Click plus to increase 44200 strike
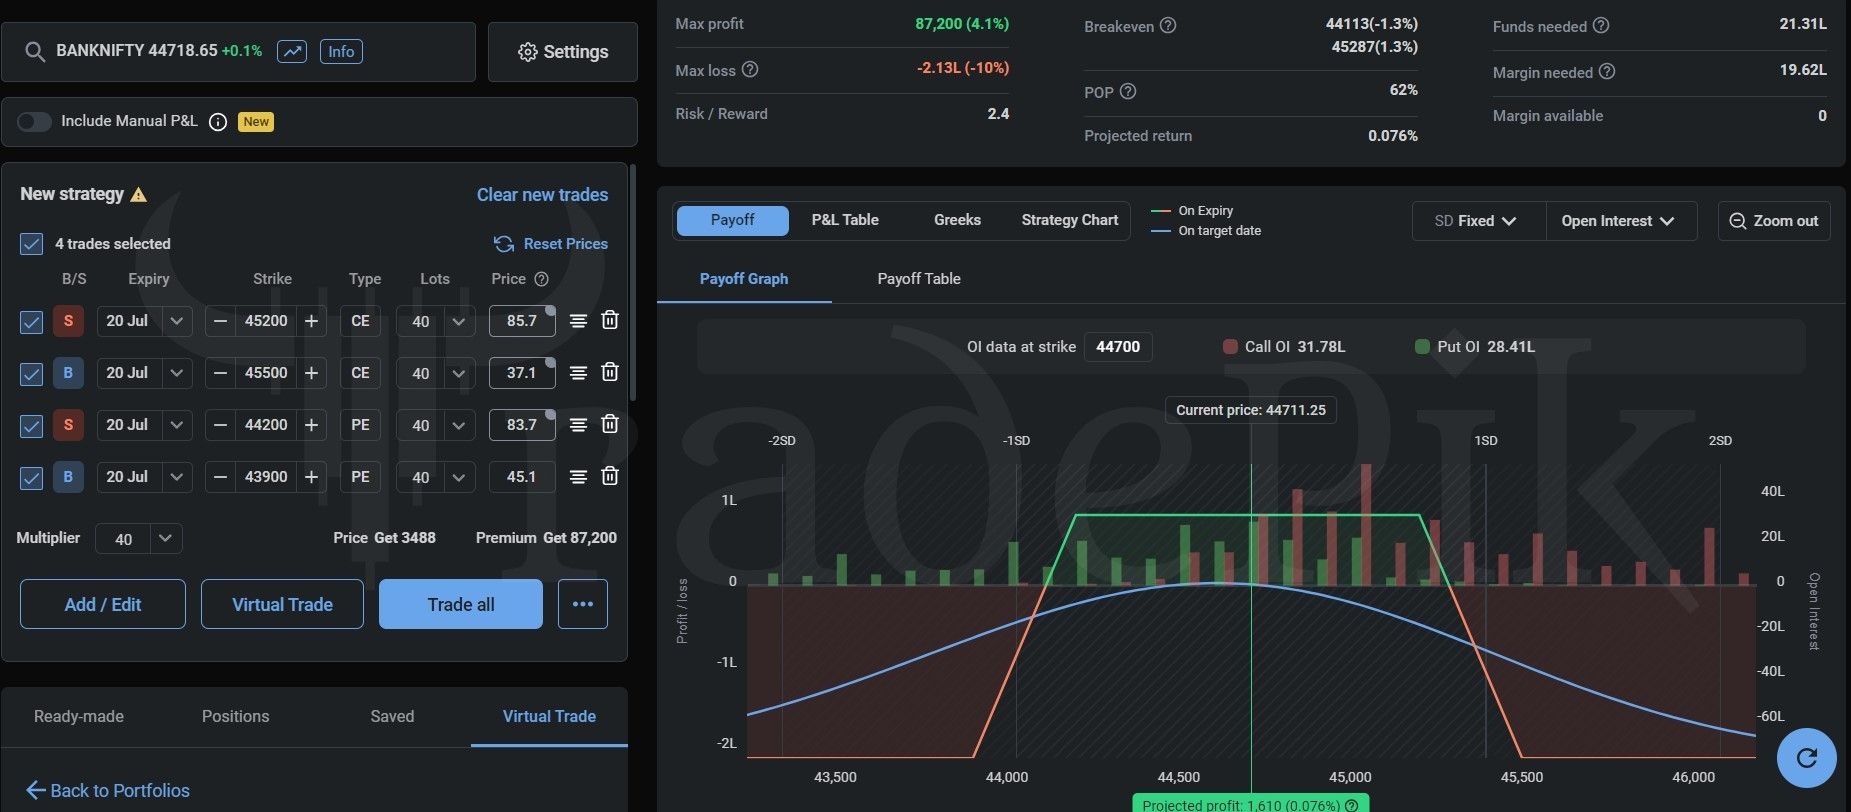This screenshot has height=812, width=1851. [x=311, y=425]
